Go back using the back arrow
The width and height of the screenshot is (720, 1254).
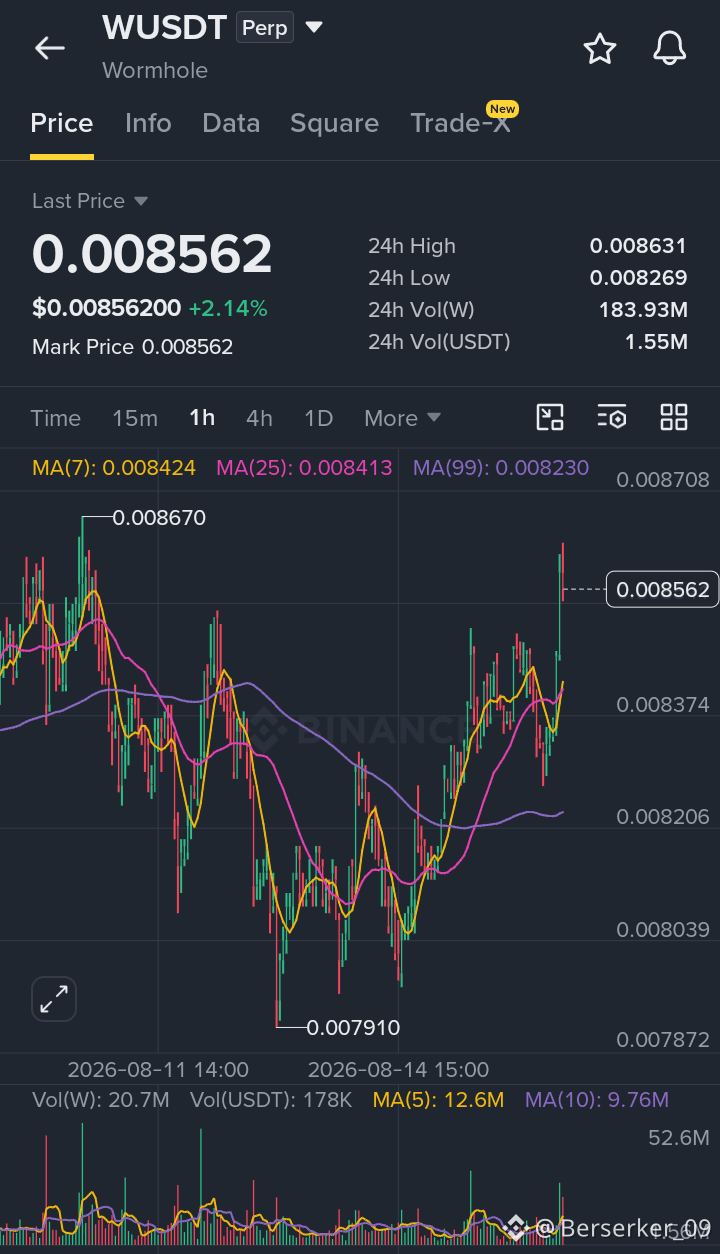(x=49, y=48)
